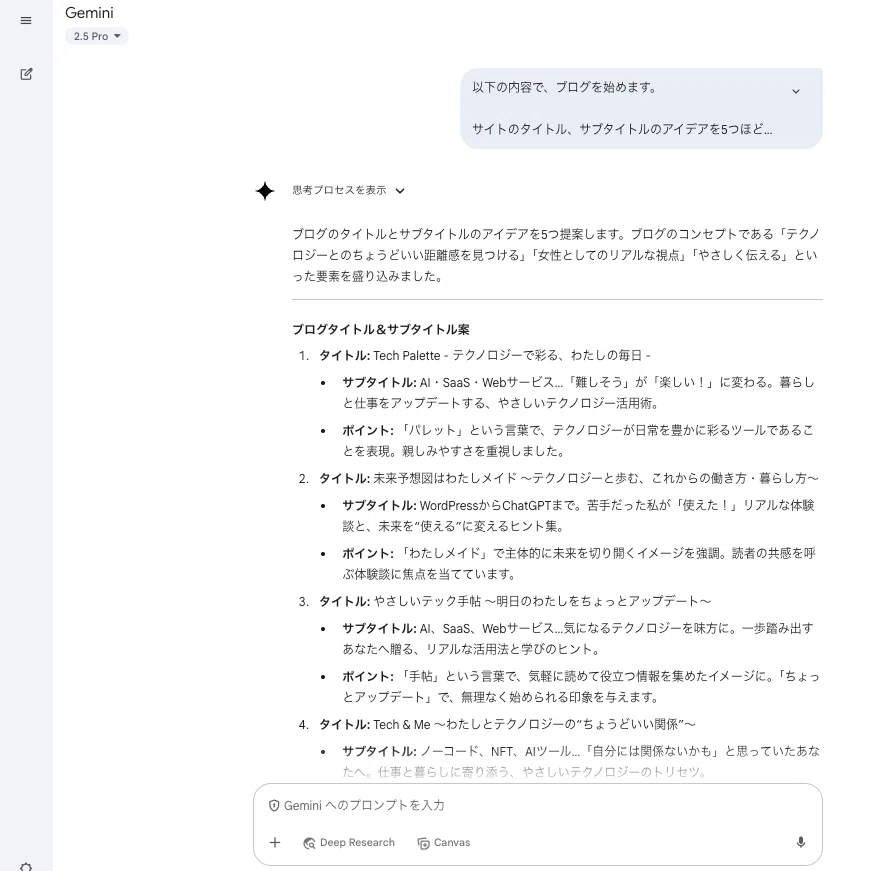Click the heading ブログタイトル＆サブタイトル案
The height and width of the screenshot is (871, 887).
coord(381,329)
